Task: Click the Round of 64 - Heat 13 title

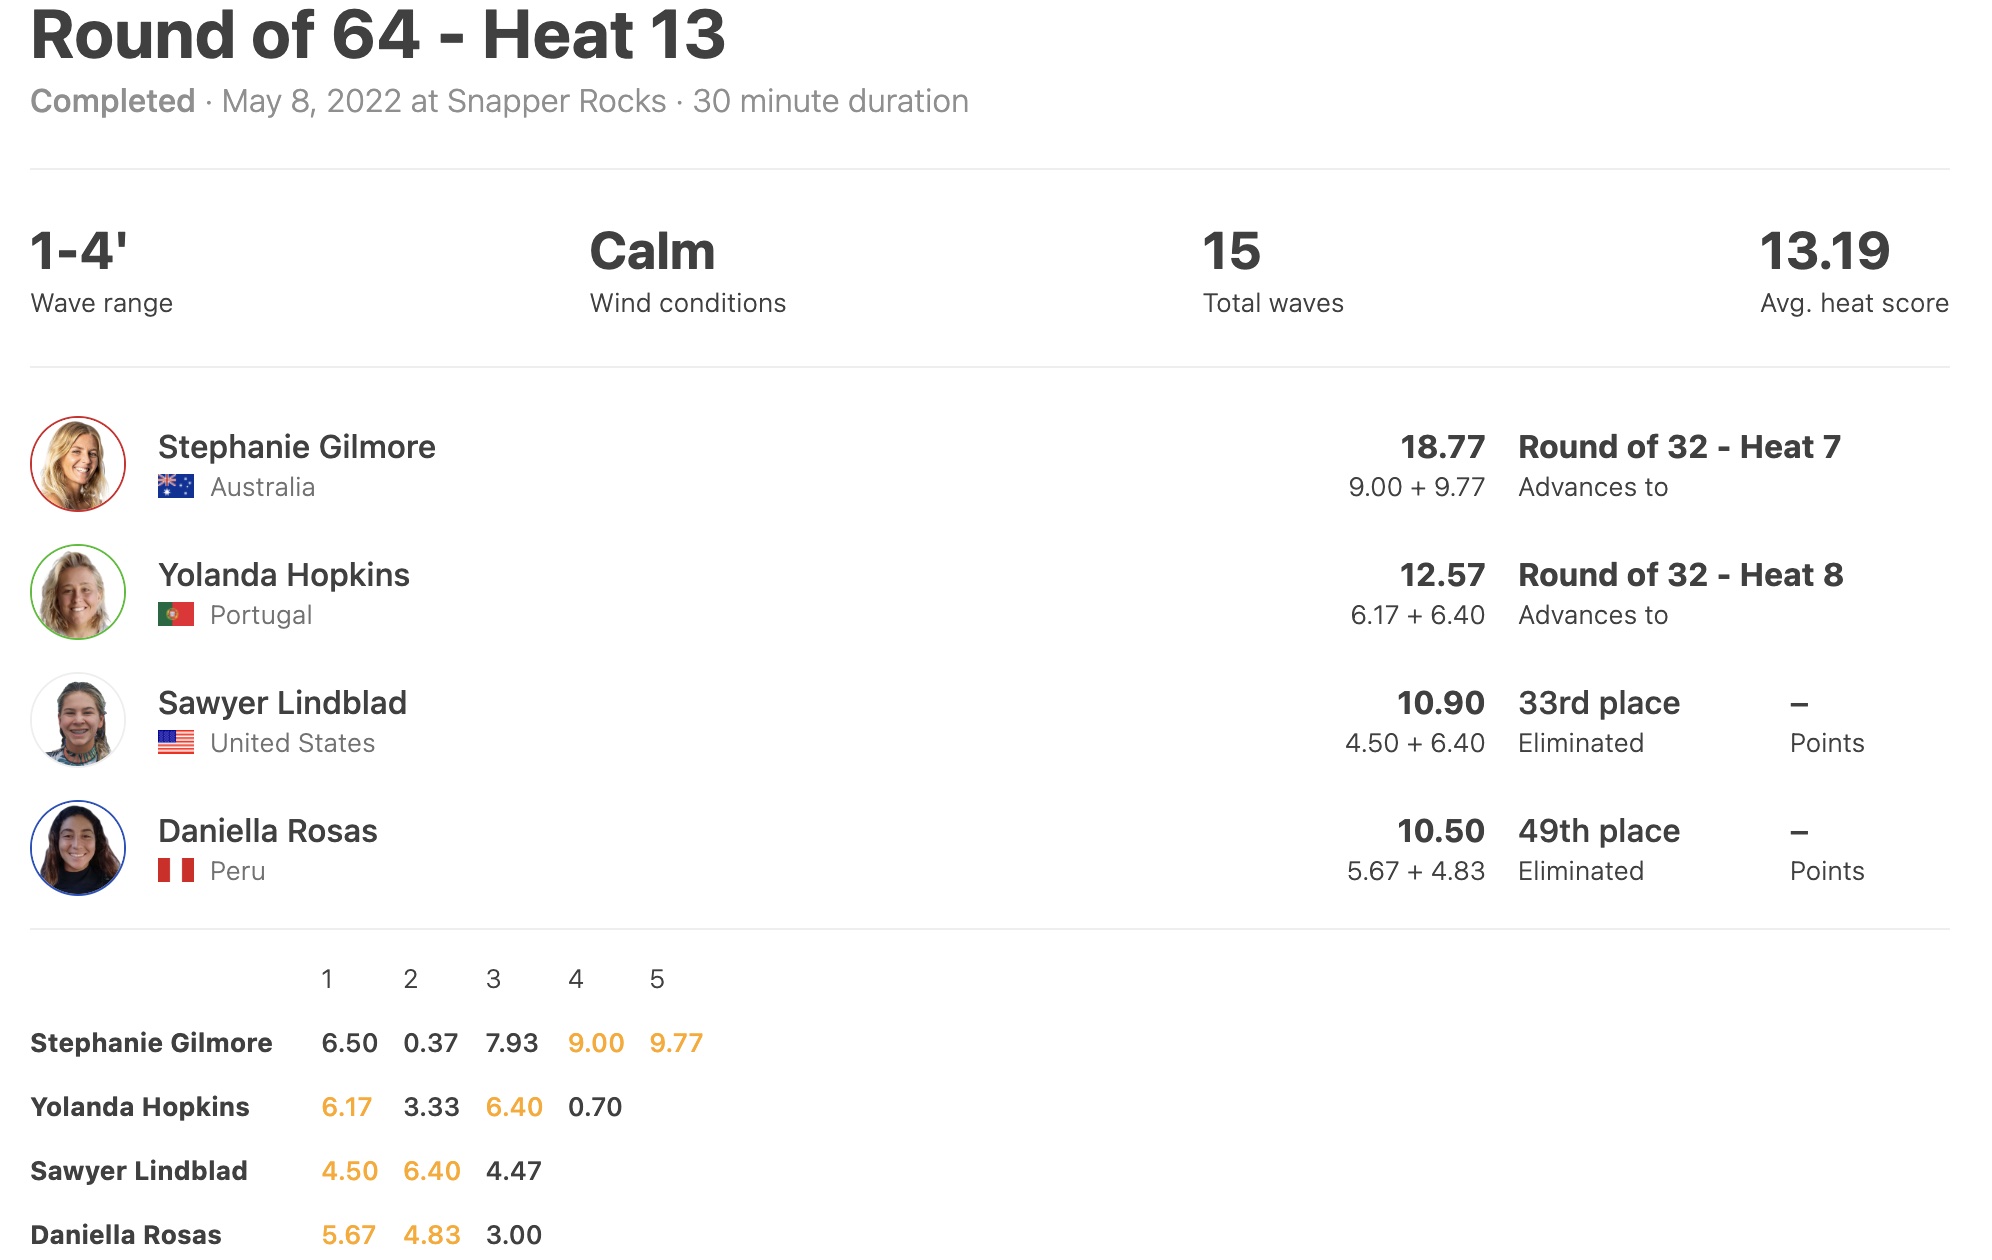Action: tap(378, 35)
